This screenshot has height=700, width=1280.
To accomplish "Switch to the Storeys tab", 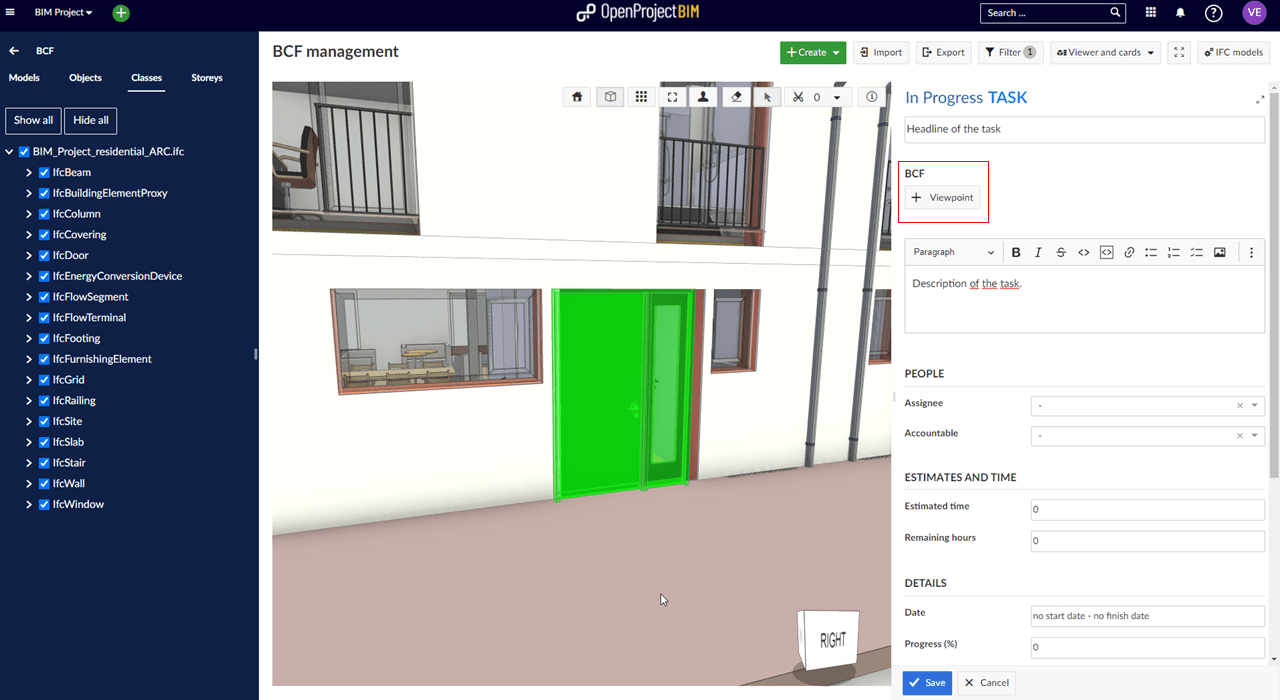I will (207, 78).
